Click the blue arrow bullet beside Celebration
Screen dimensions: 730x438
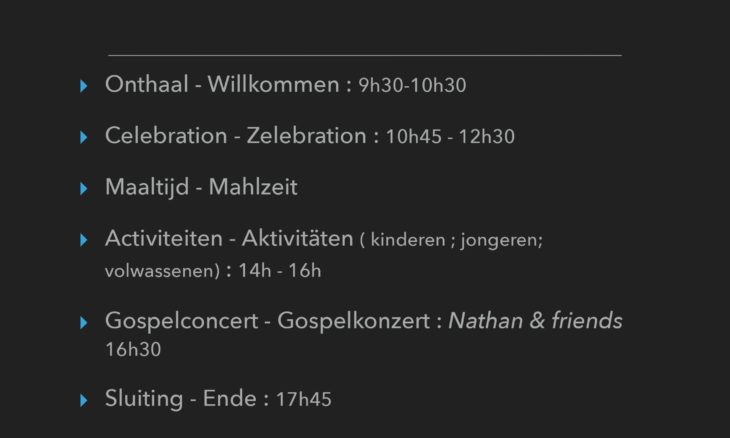pyautogui.click(x=84, y=137)
